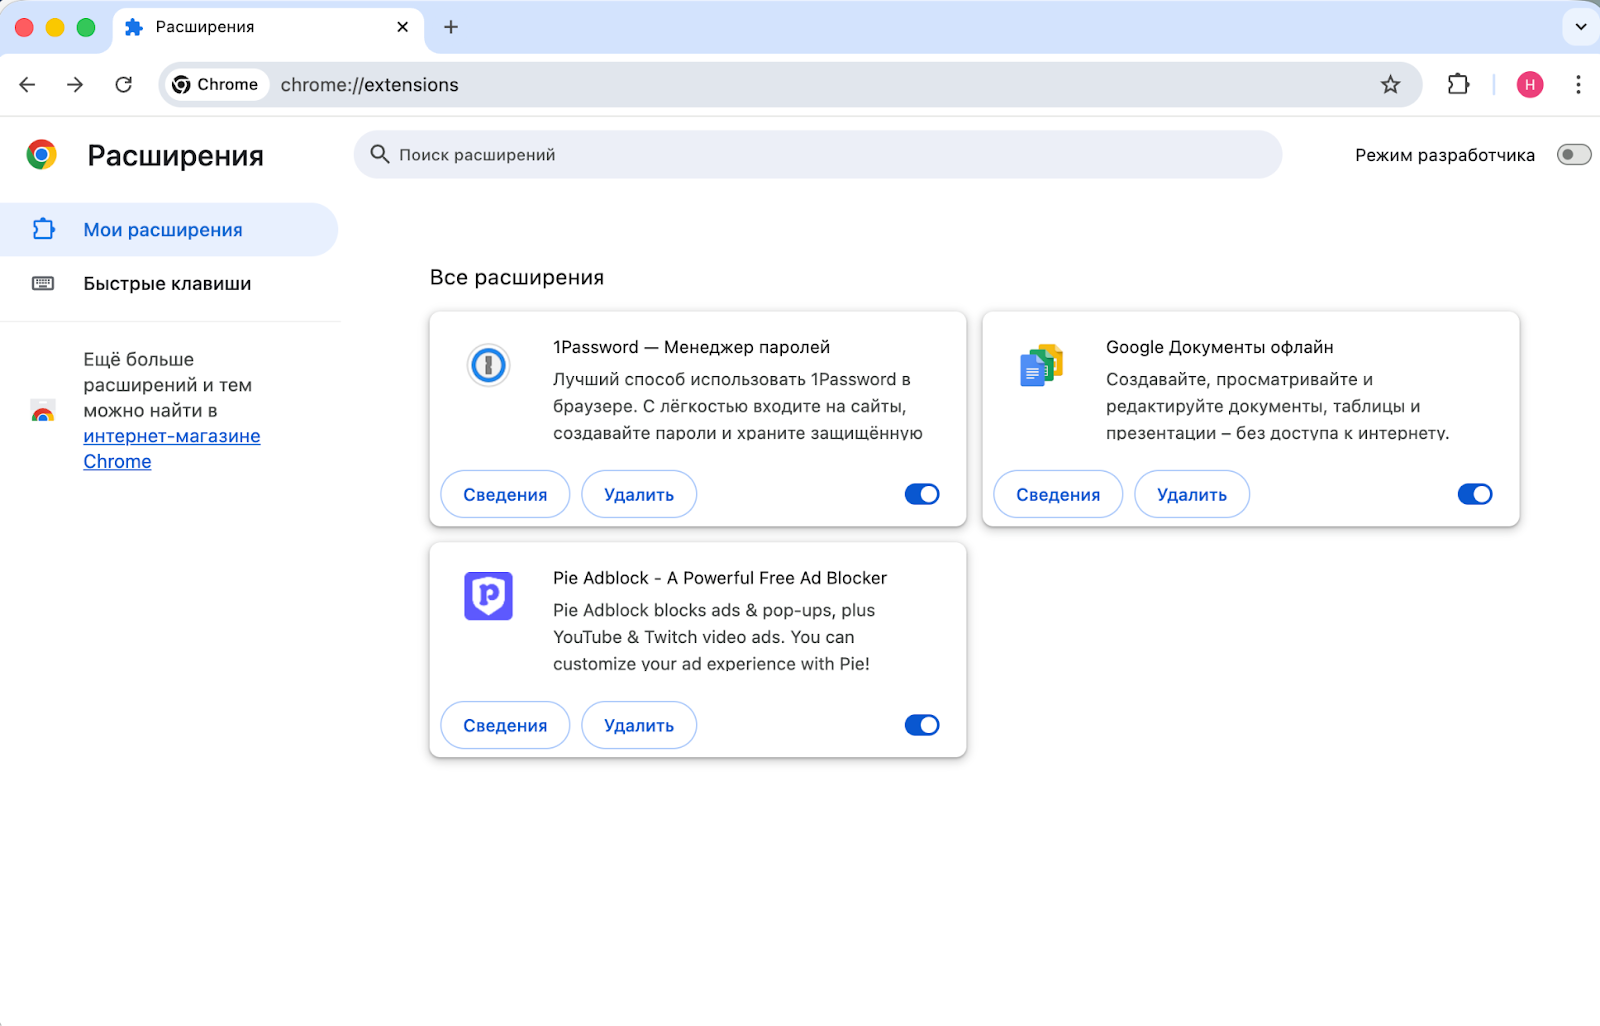Click the 1Password extension icon

[x=489, y=365]
